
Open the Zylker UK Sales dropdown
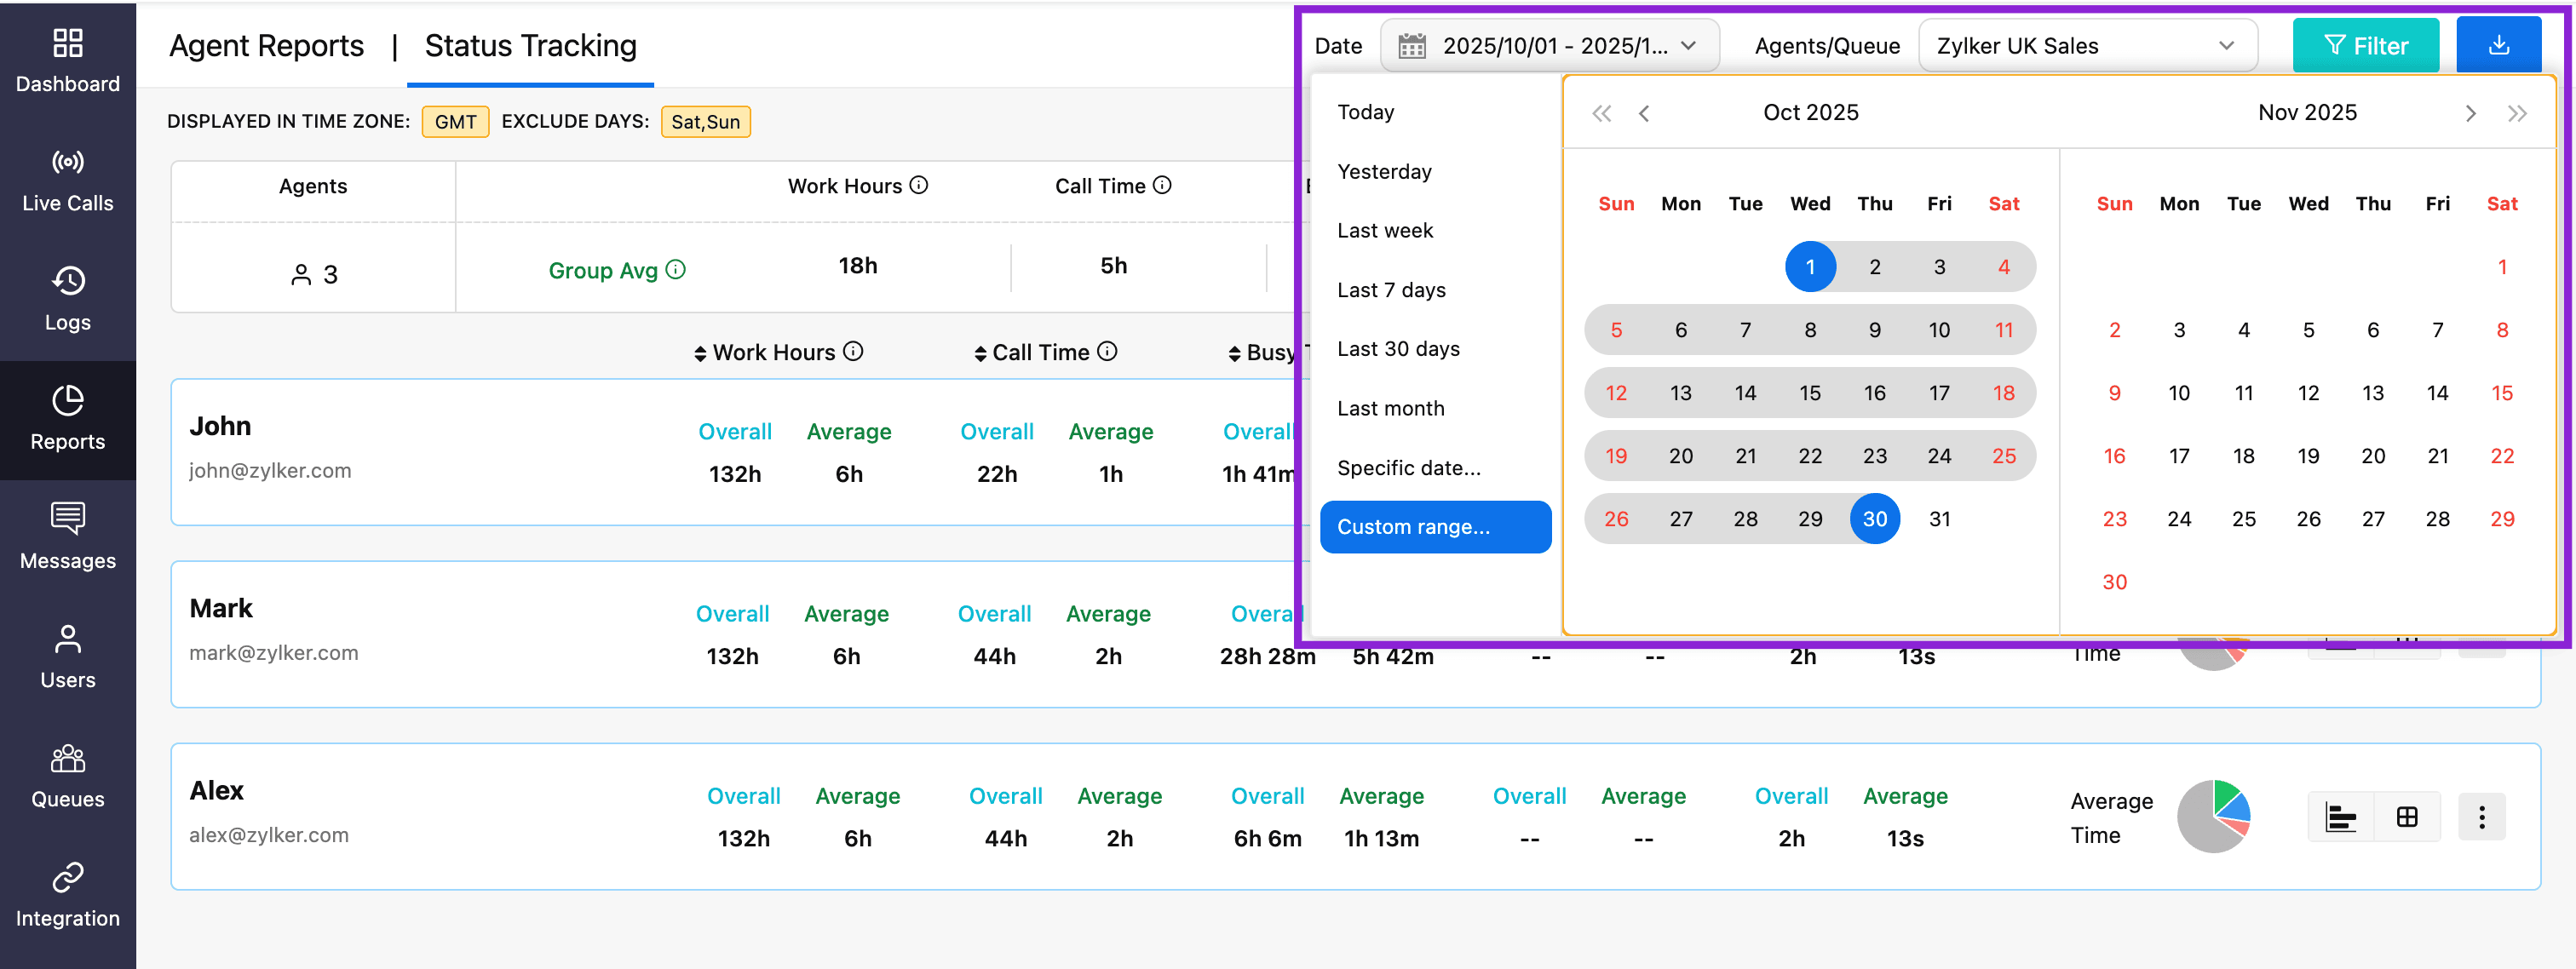[x=2086, y=46]
